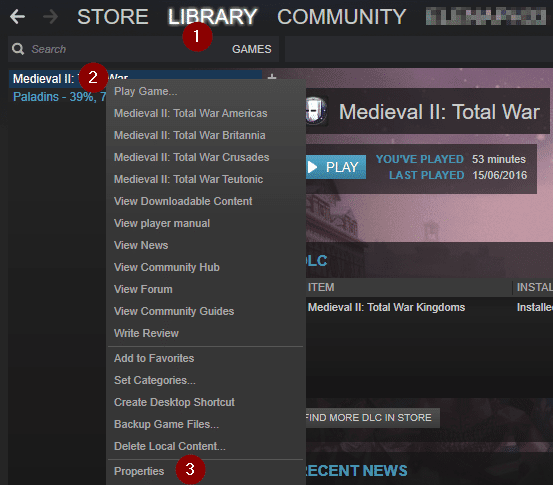Open the LIBRARY tab
The width and height of the screenshot is (553, 485).
click(x=212, y=17)
